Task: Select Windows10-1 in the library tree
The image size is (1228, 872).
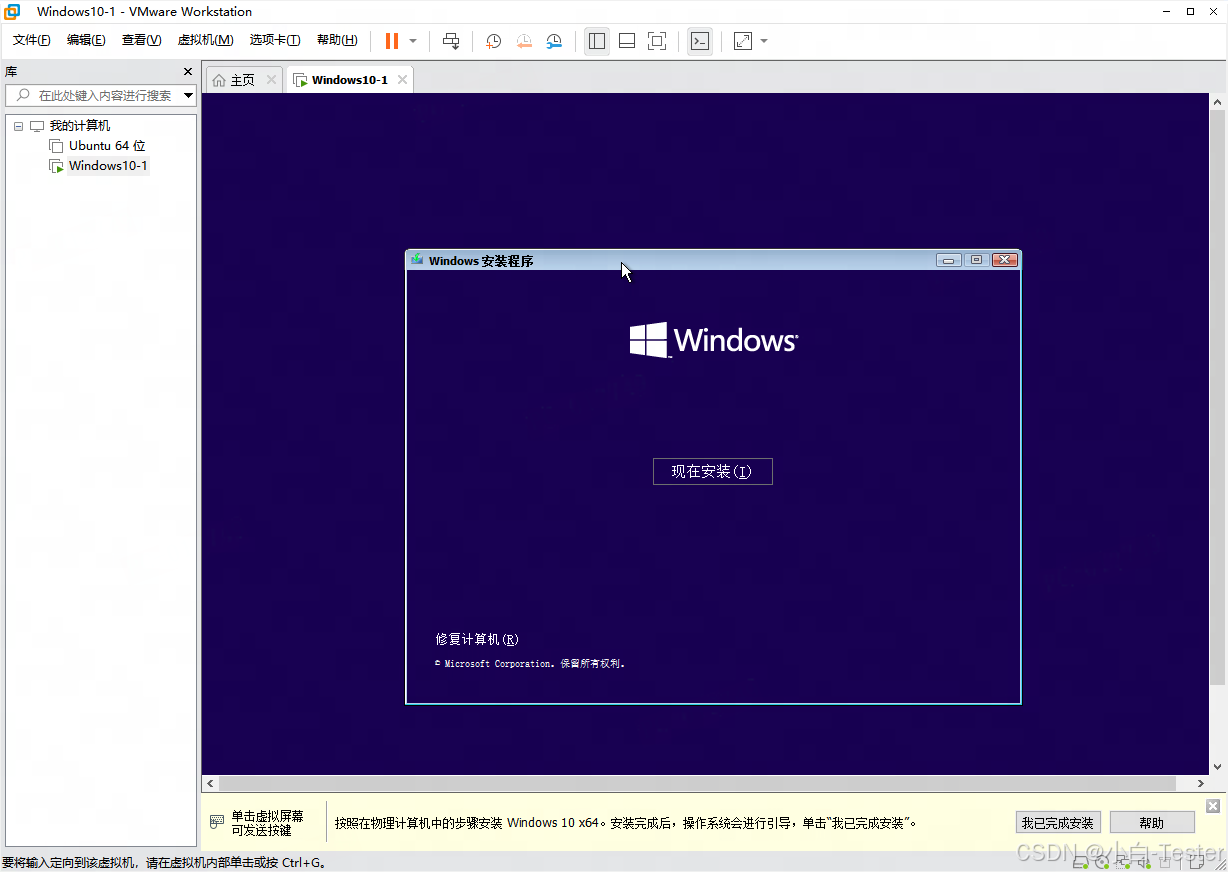Action: pyautogui.click(x=108, y=166)
